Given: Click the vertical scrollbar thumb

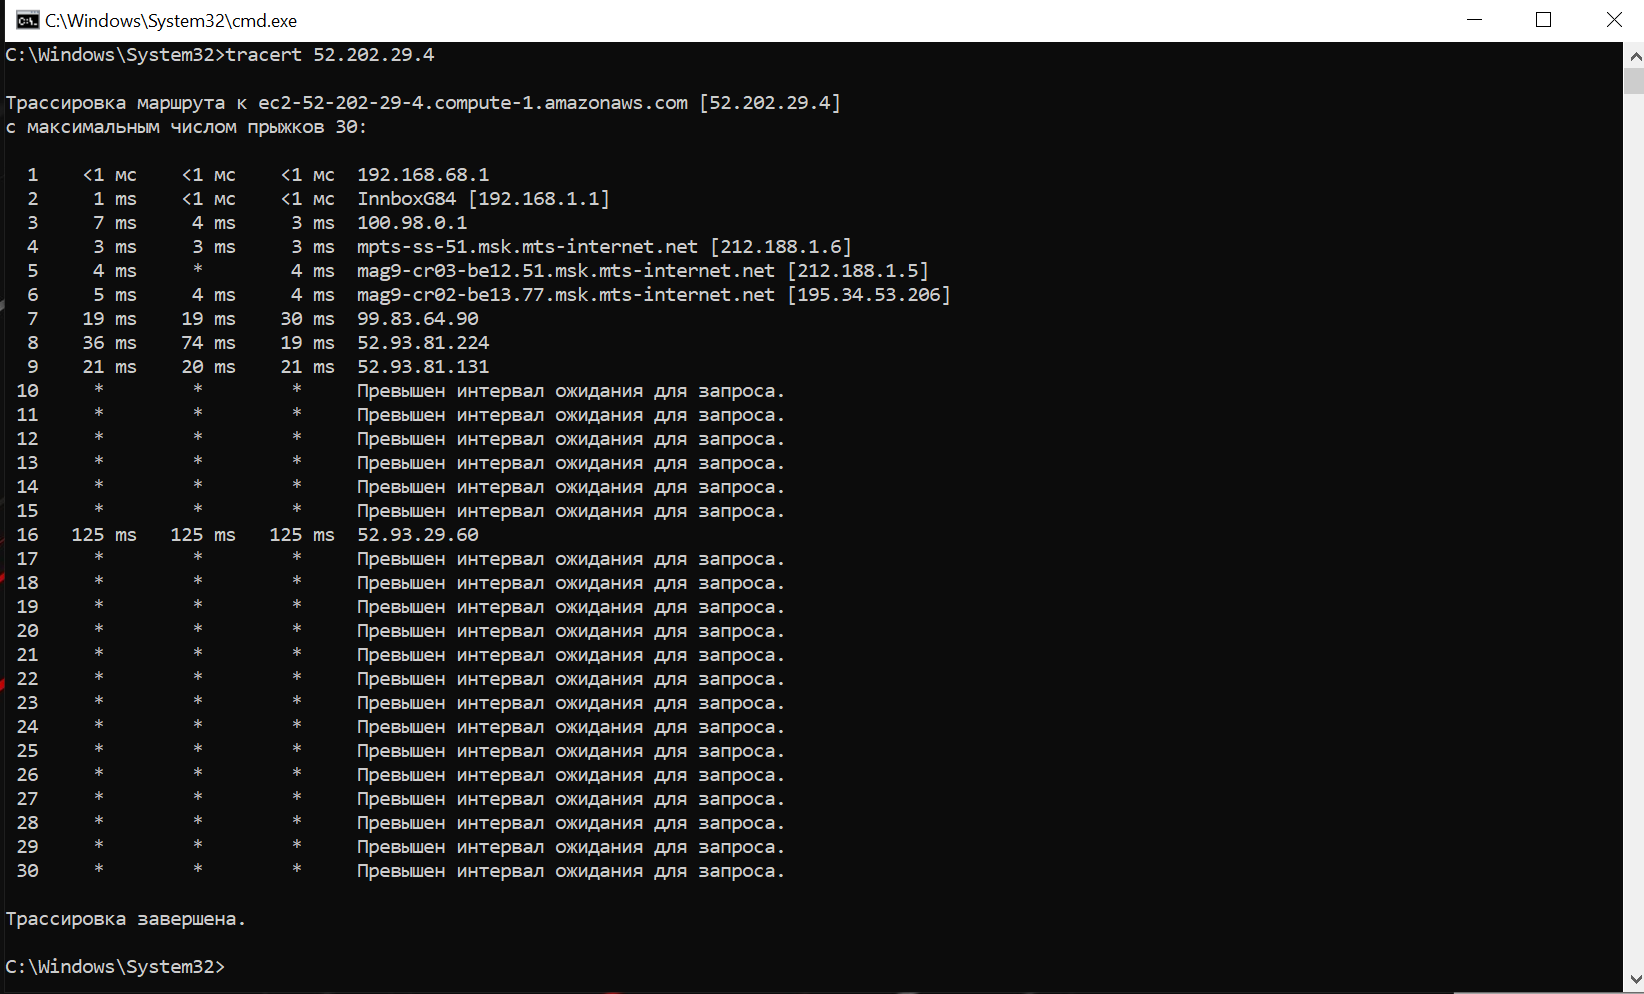Looking at the screenshot, I should pos(1634,80).
